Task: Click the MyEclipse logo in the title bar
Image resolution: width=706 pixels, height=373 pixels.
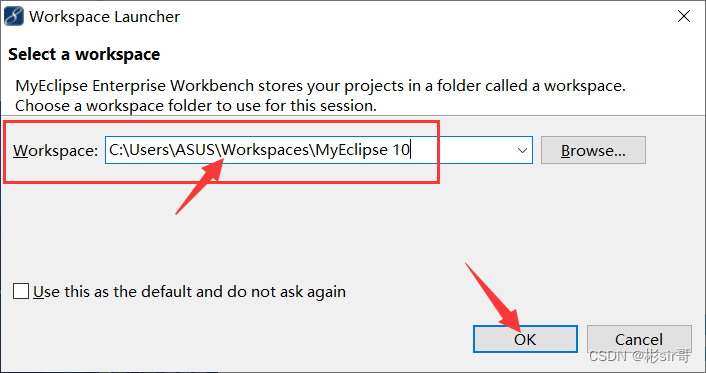Action: coord(14,16)
